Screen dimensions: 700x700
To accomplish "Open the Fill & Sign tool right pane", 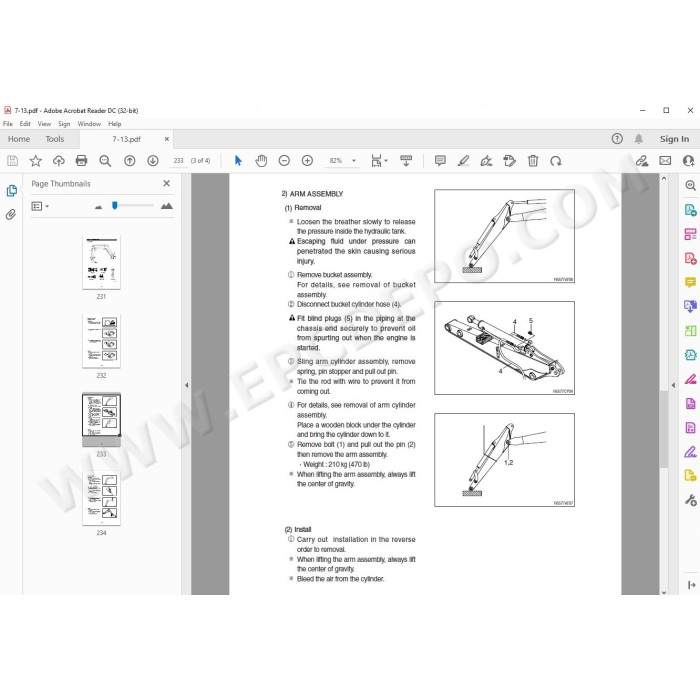I will pyautogui.click(x=690, y=452).
